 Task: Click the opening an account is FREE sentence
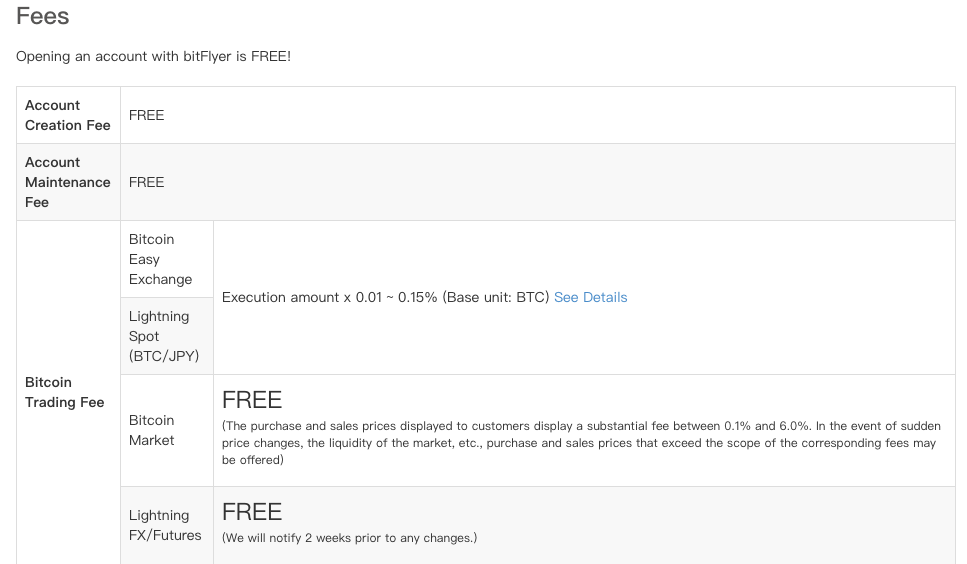pos(153,56)
